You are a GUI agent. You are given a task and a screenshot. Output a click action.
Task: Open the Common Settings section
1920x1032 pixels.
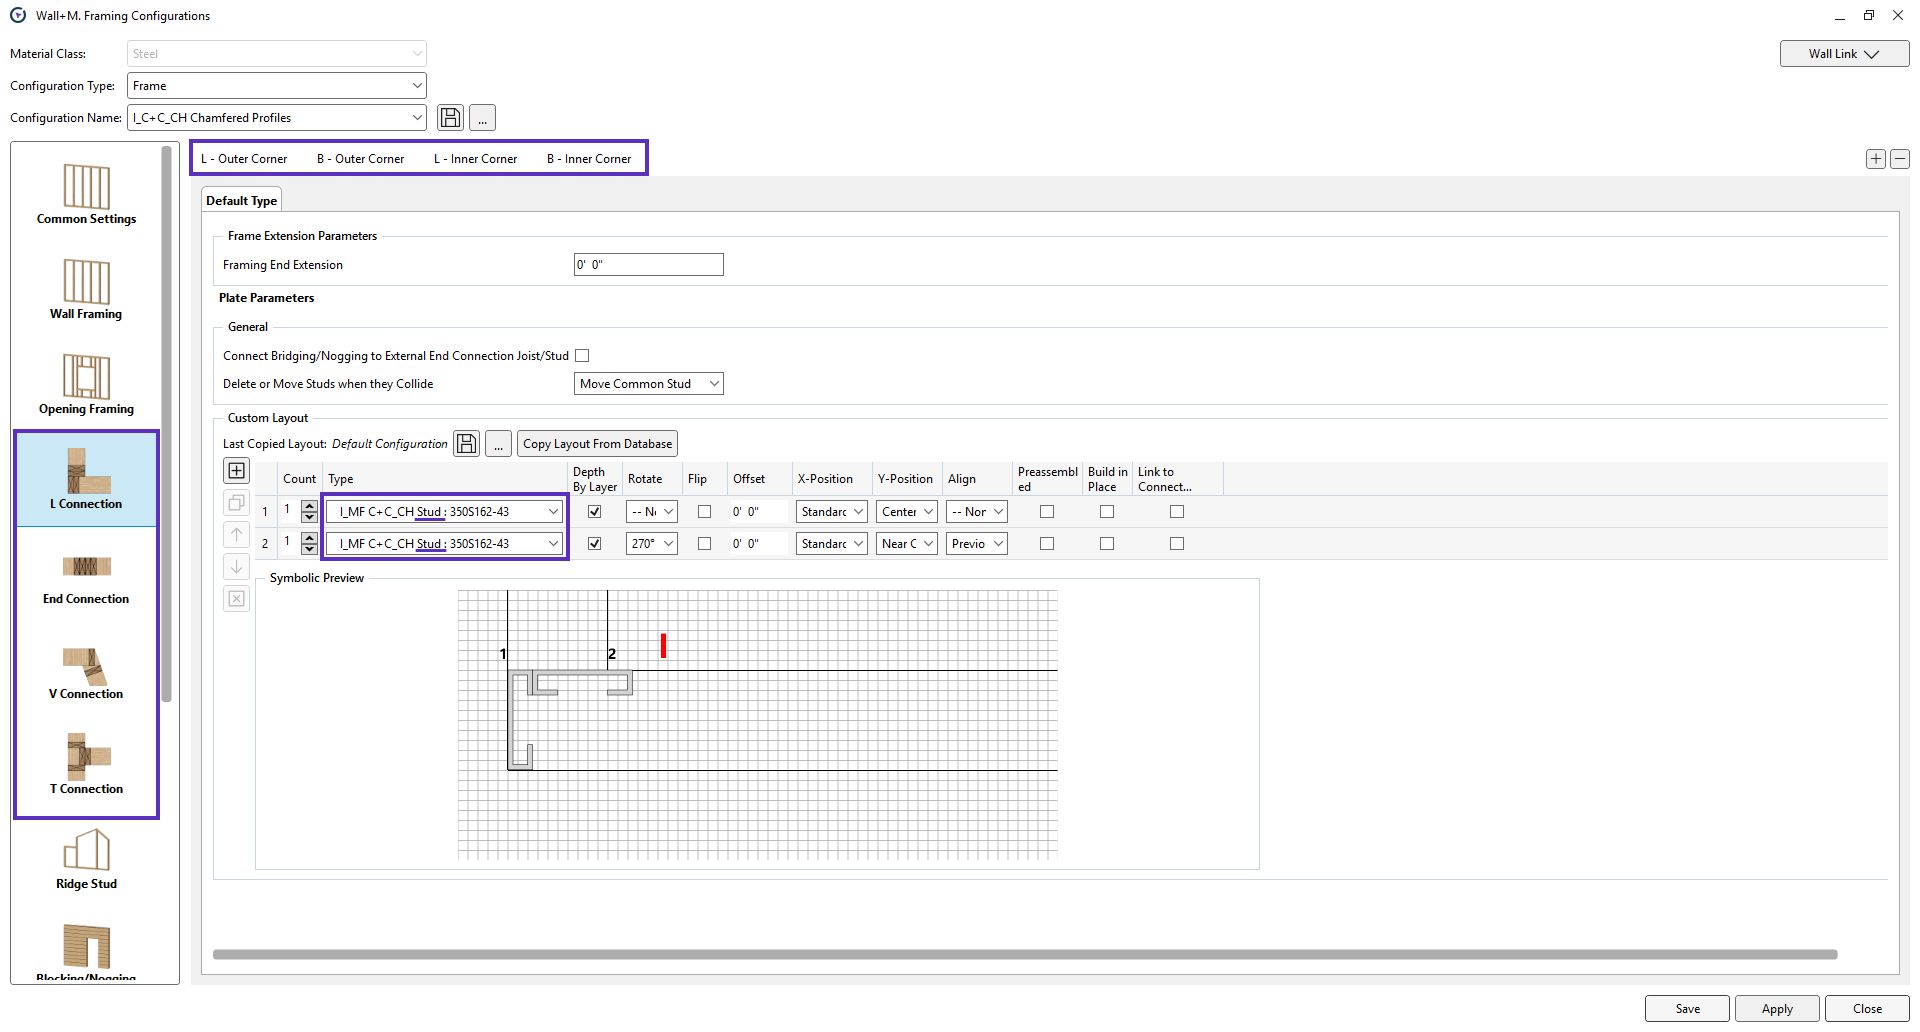coord(86,194)
